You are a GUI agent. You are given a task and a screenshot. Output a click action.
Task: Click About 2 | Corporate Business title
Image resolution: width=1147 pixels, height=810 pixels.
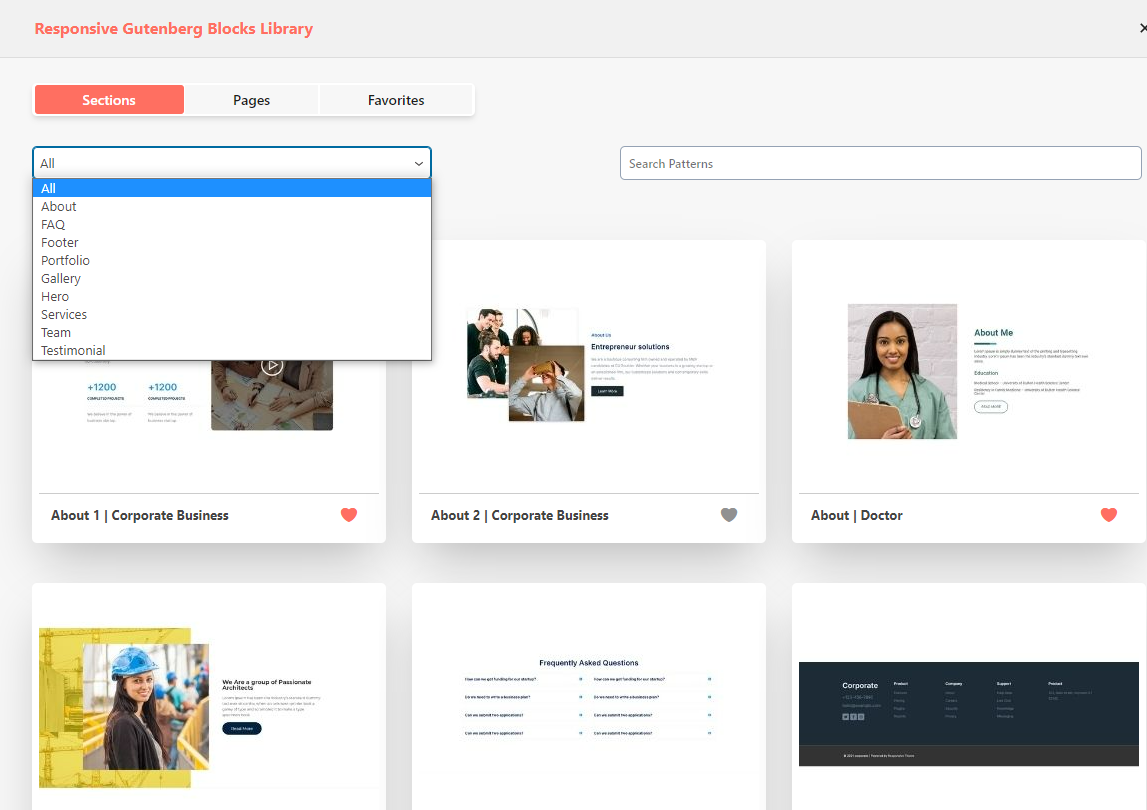519,515
